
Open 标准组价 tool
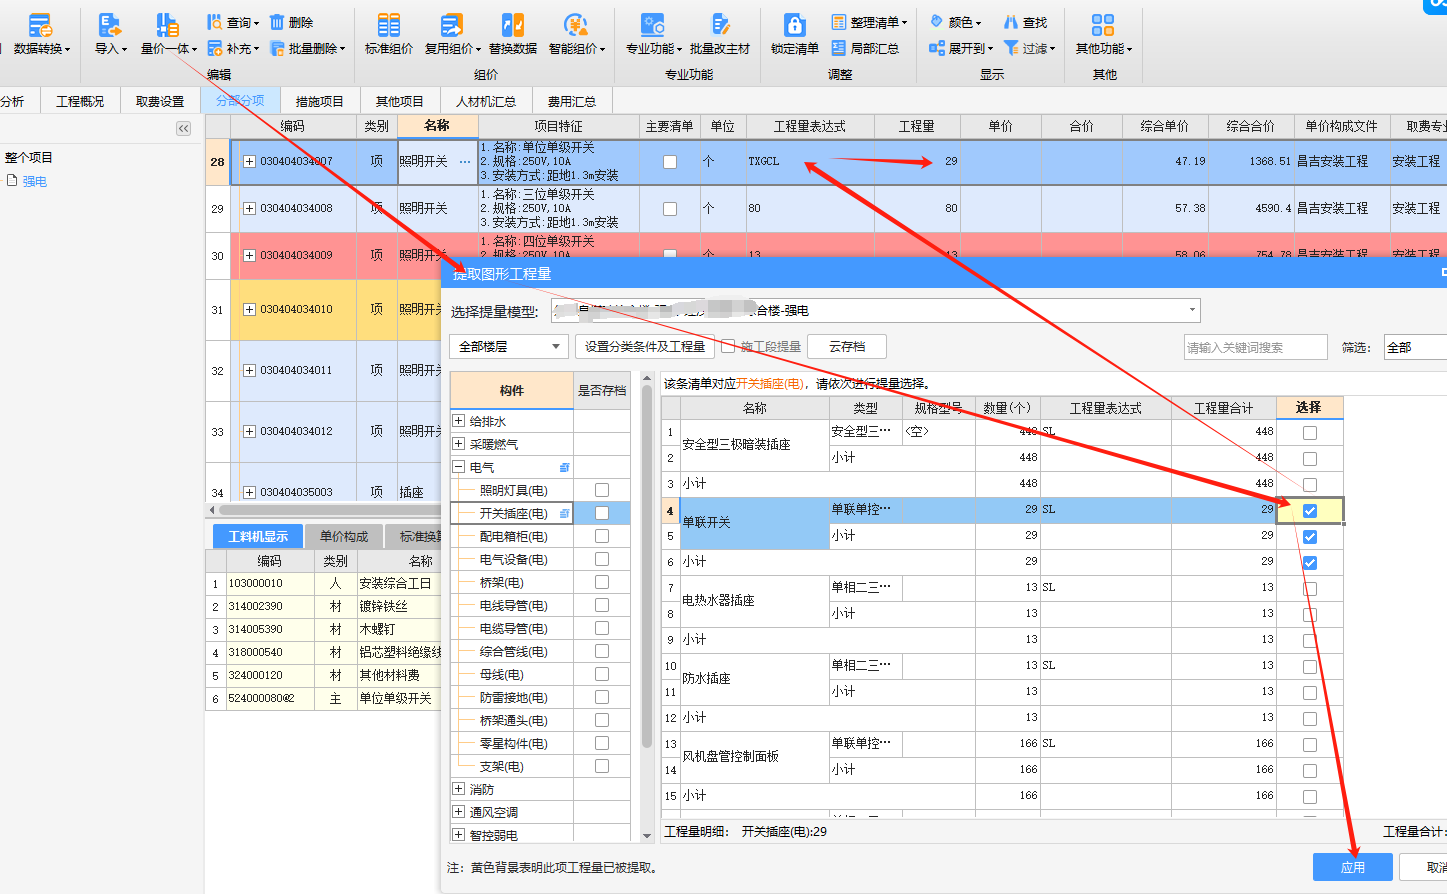click(x=389, y=34)
